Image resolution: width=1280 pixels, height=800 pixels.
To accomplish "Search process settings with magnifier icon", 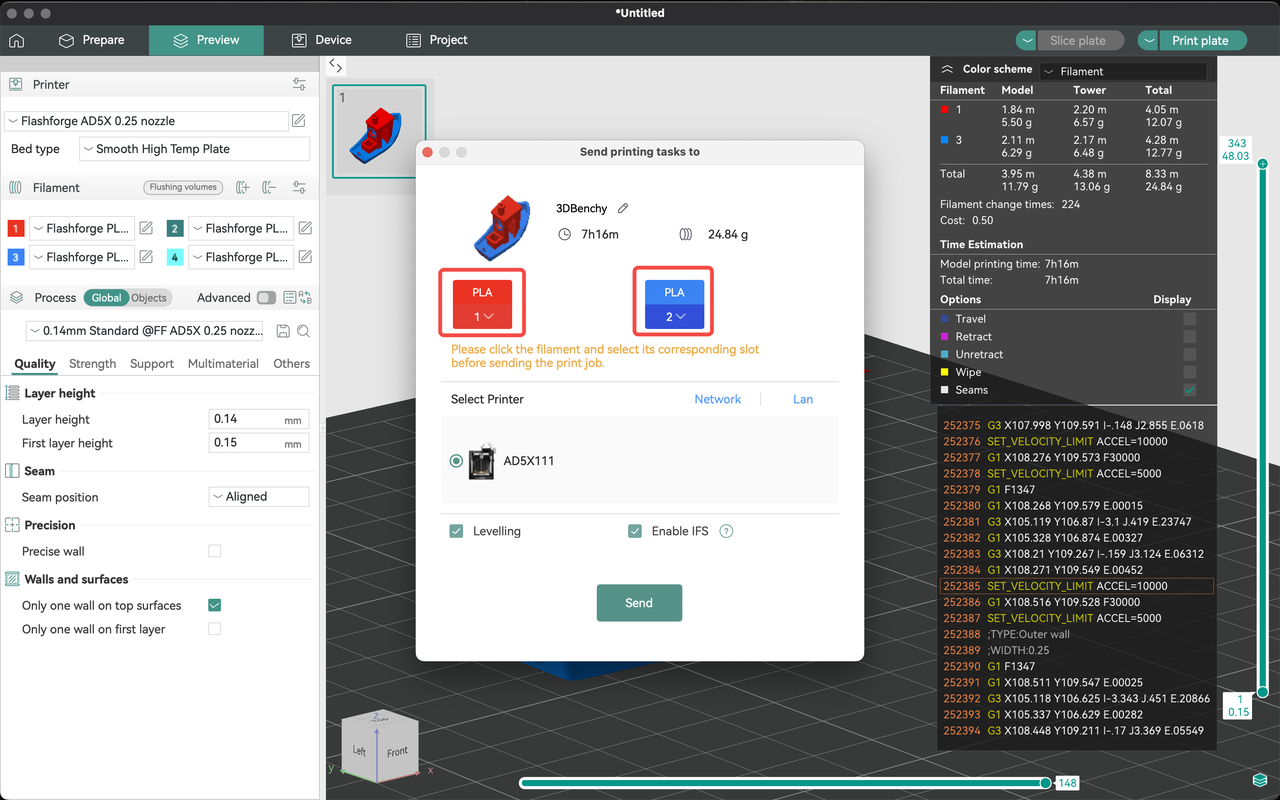I will pyautogui.click(x=303, y=331).
